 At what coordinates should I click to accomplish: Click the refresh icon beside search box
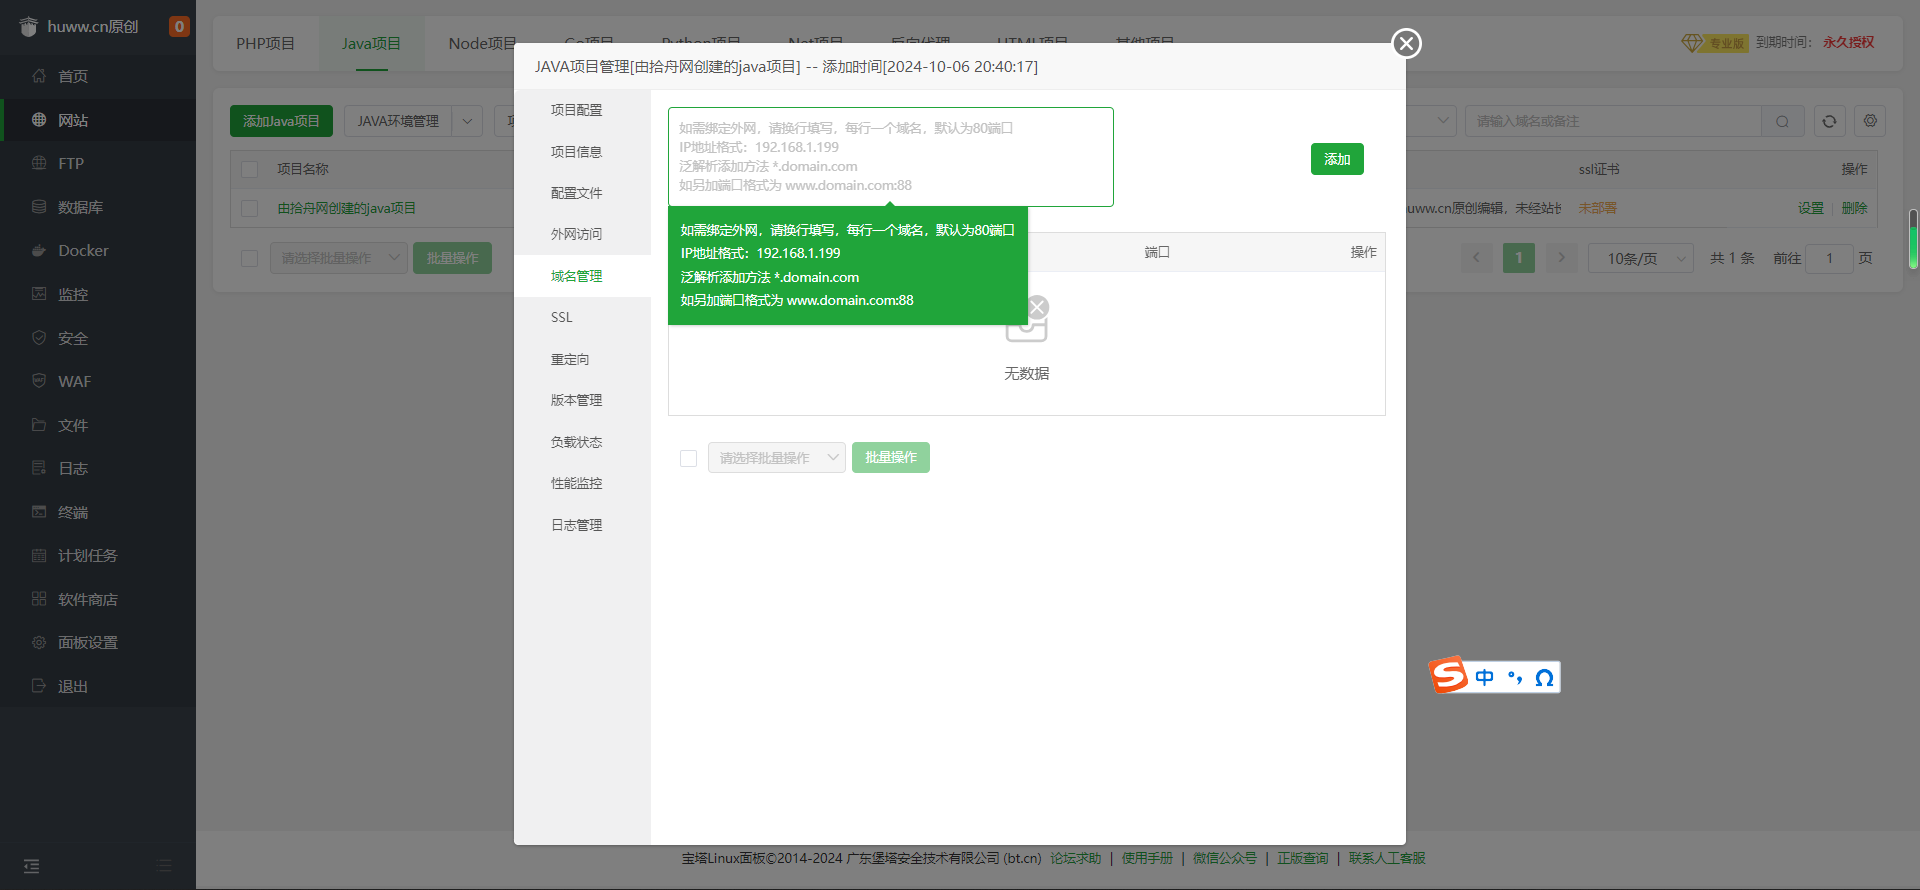(1829, 121)
